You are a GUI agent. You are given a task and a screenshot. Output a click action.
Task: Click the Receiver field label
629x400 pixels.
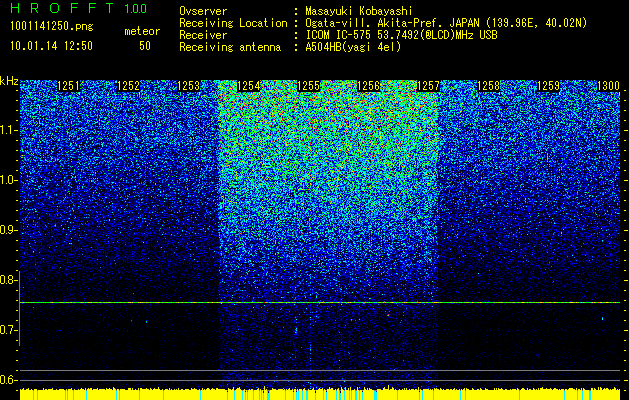(x=203, y=35)
